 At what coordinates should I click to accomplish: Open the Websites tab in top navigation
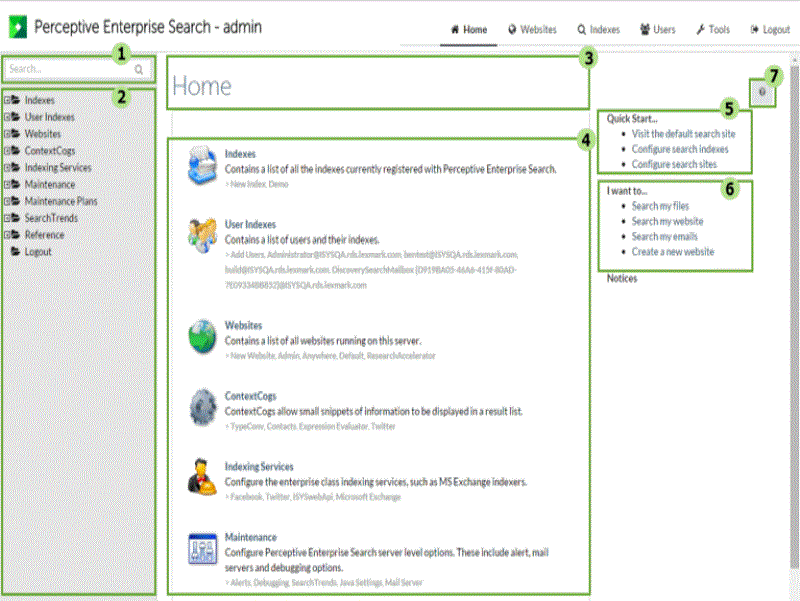[x=532, y=30]
